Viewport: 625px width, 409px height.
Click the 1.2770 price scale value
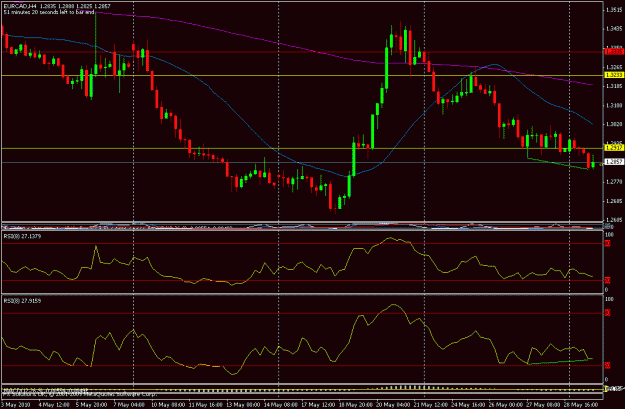[x=614, y=181]
